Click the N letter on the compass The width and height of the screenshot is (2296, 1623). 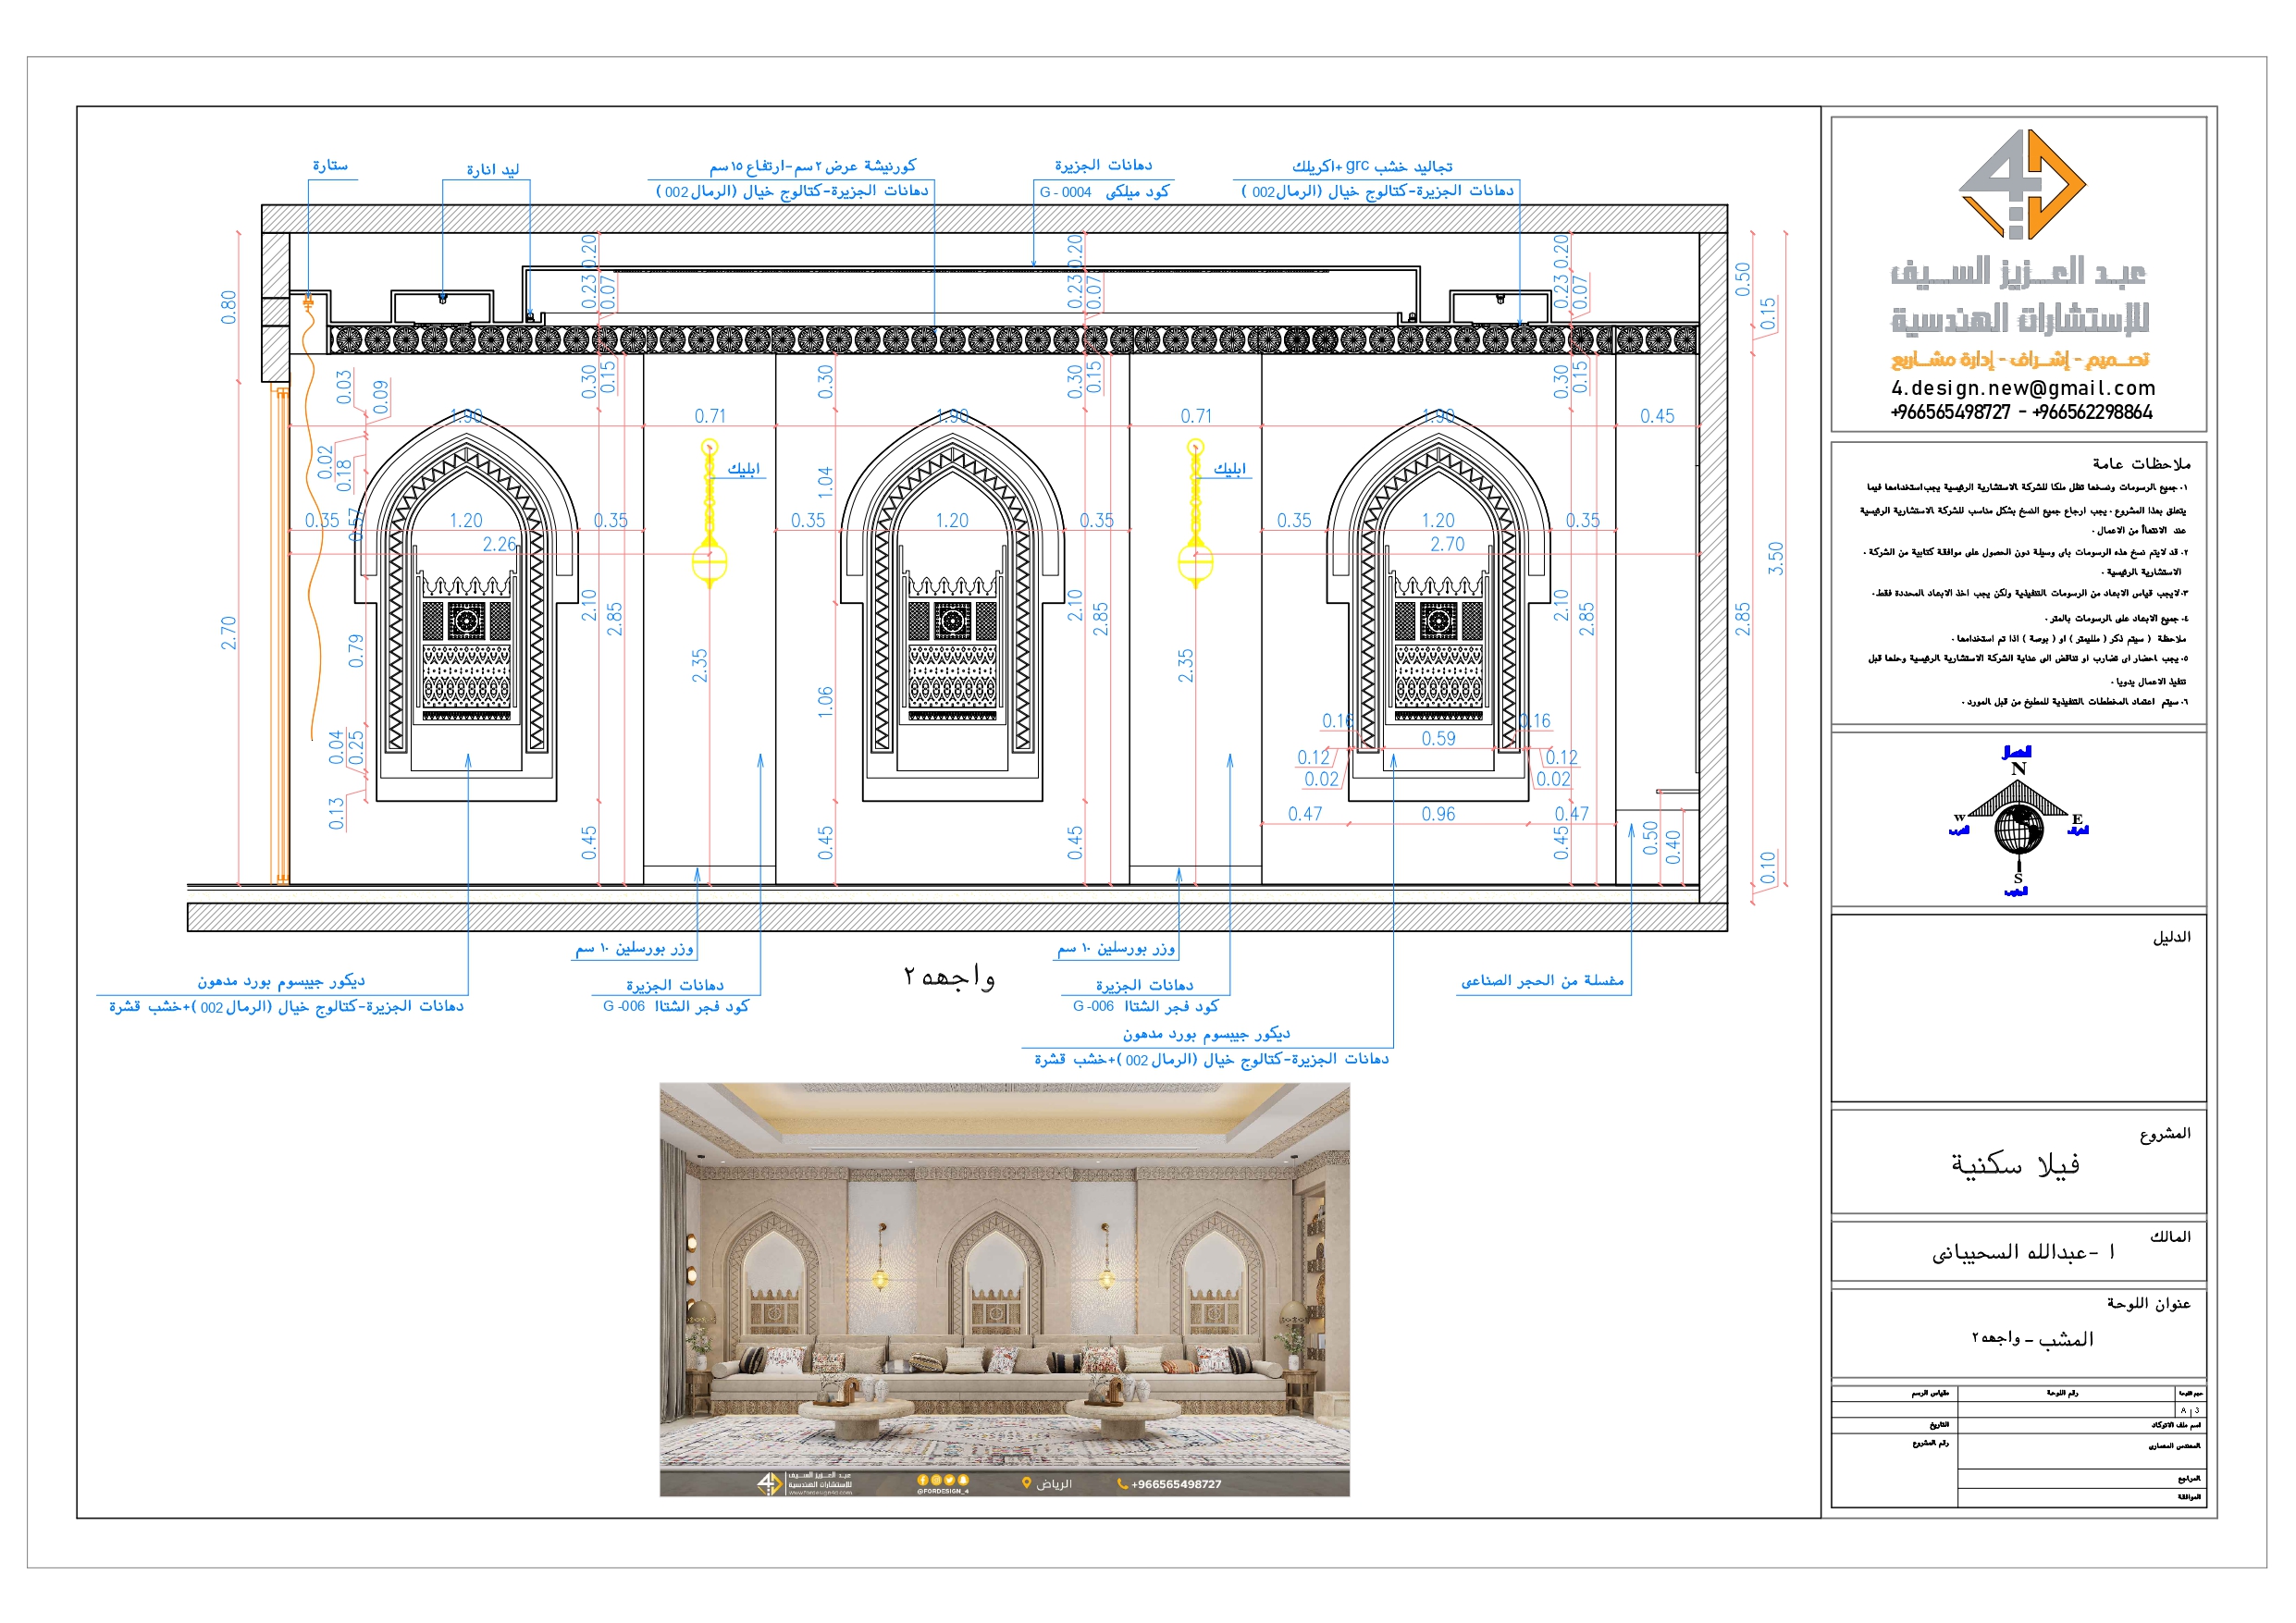tap(2018, 769)
